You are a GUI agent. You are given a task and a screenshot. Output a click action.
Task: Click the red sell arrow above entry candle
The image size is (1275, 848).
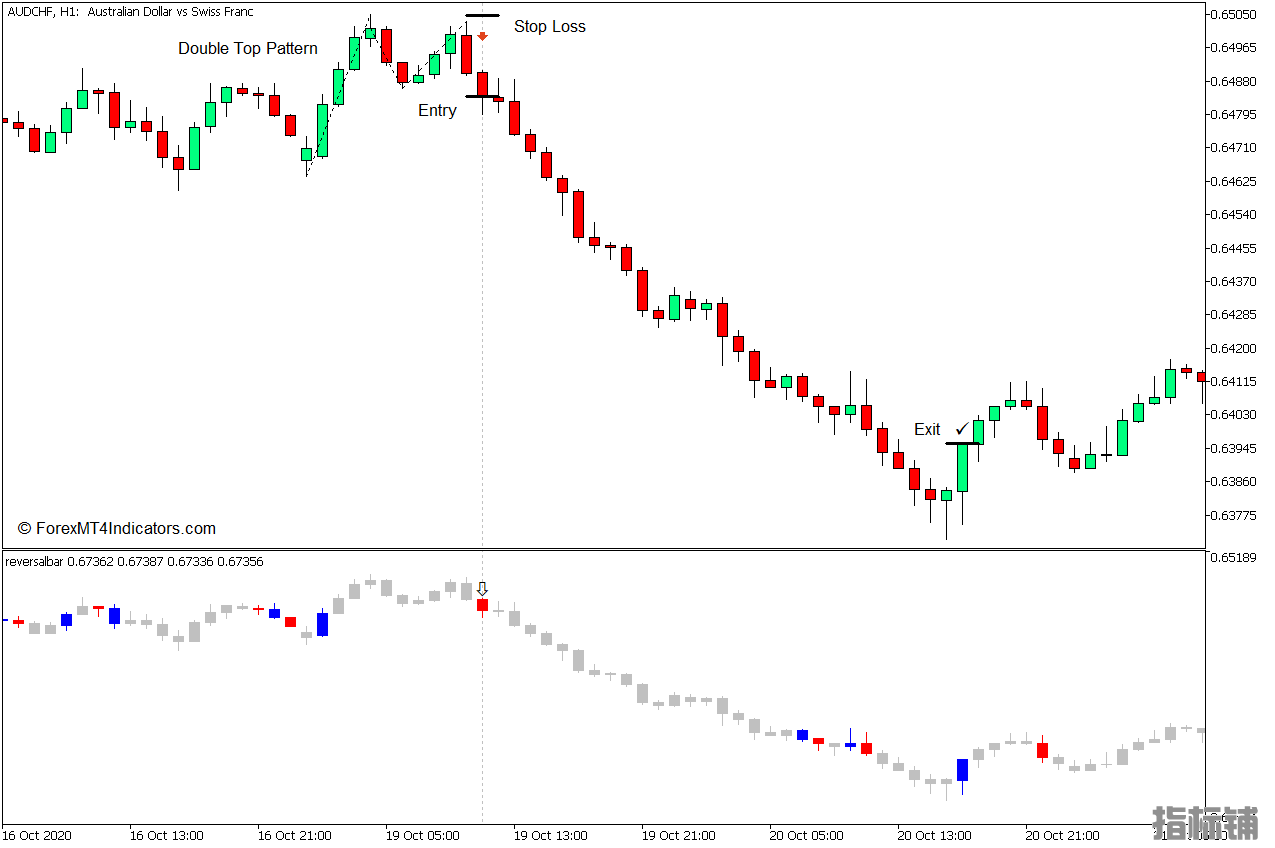[x=482, y=36]
